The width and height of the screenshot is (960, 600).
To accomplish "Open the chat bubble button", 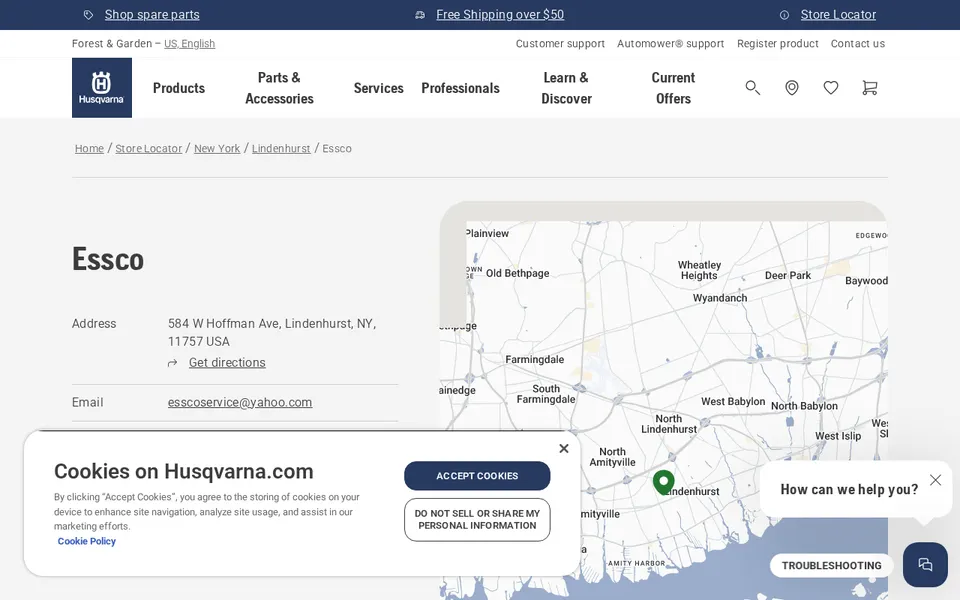I will click(925, 564).
